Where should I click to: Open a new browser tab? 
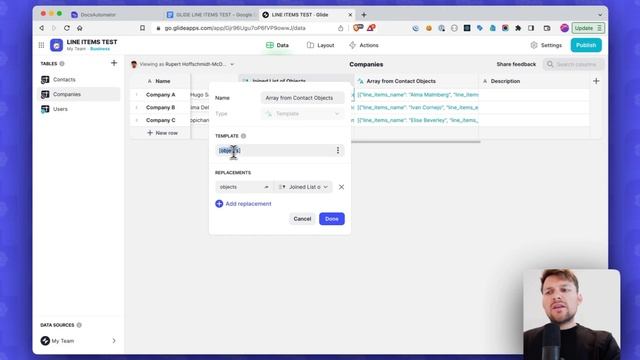(364, 15)
